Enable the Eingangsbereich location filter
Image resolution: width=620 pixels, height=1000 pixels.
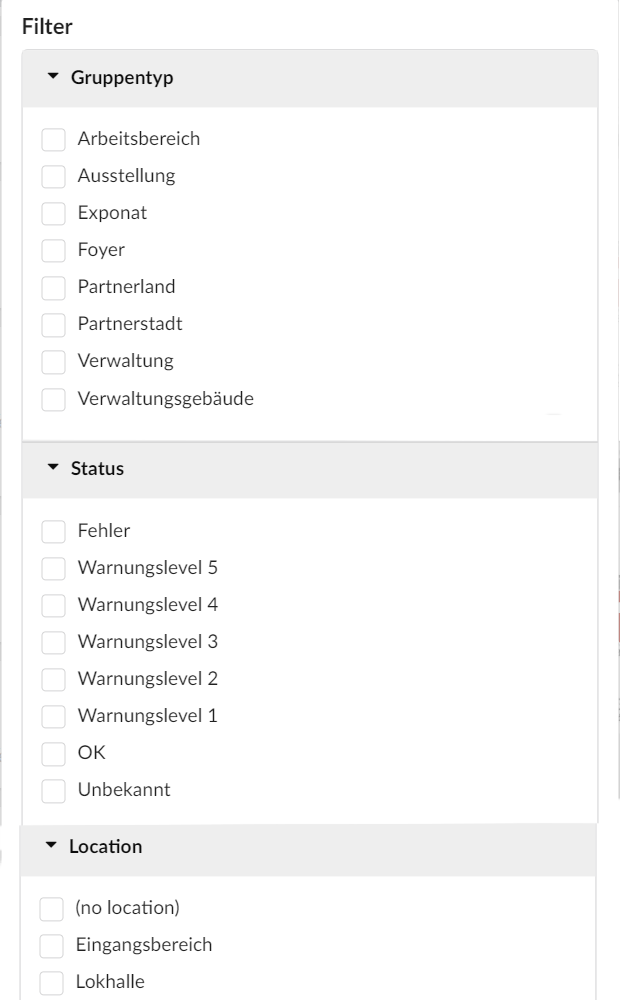click(x=53, y=944)
